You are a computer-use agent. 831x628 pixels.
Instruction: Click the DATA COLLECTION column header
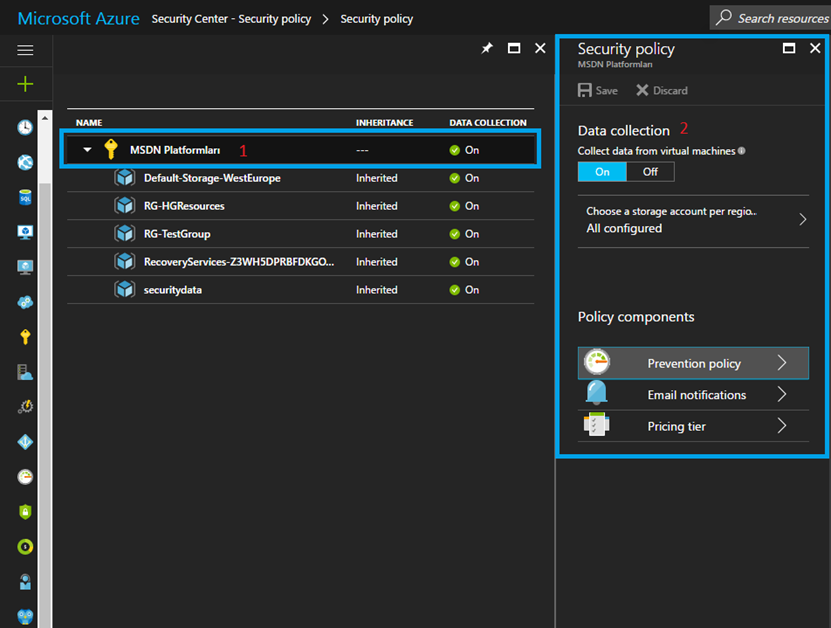coord(488,122)
